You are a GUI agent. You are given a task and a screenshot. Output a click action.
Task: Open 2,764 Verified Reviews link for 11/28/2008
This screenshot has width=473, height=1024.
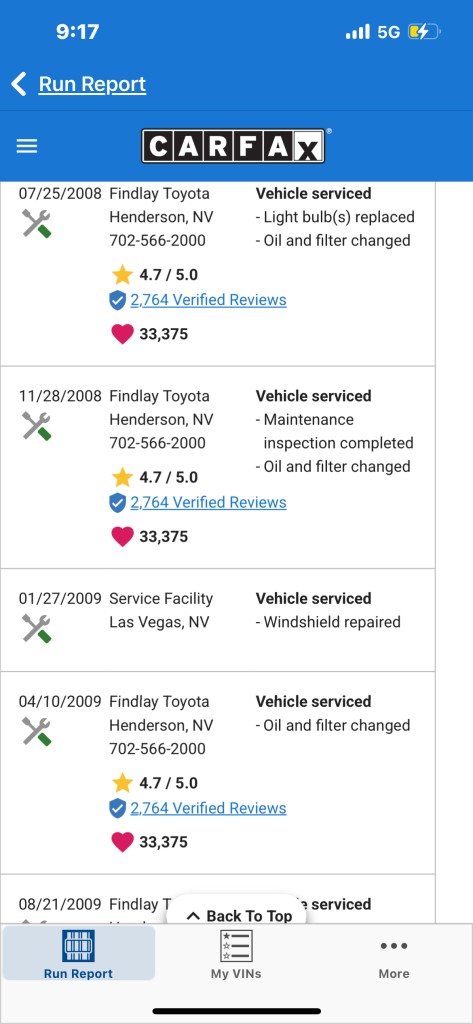pos(208,503)
